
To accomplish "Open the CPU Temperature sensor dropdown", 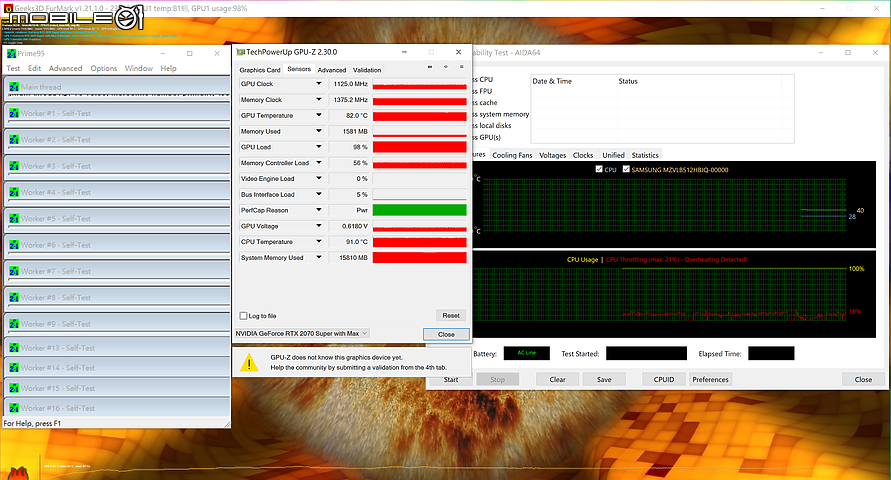I will pos(319,241).
